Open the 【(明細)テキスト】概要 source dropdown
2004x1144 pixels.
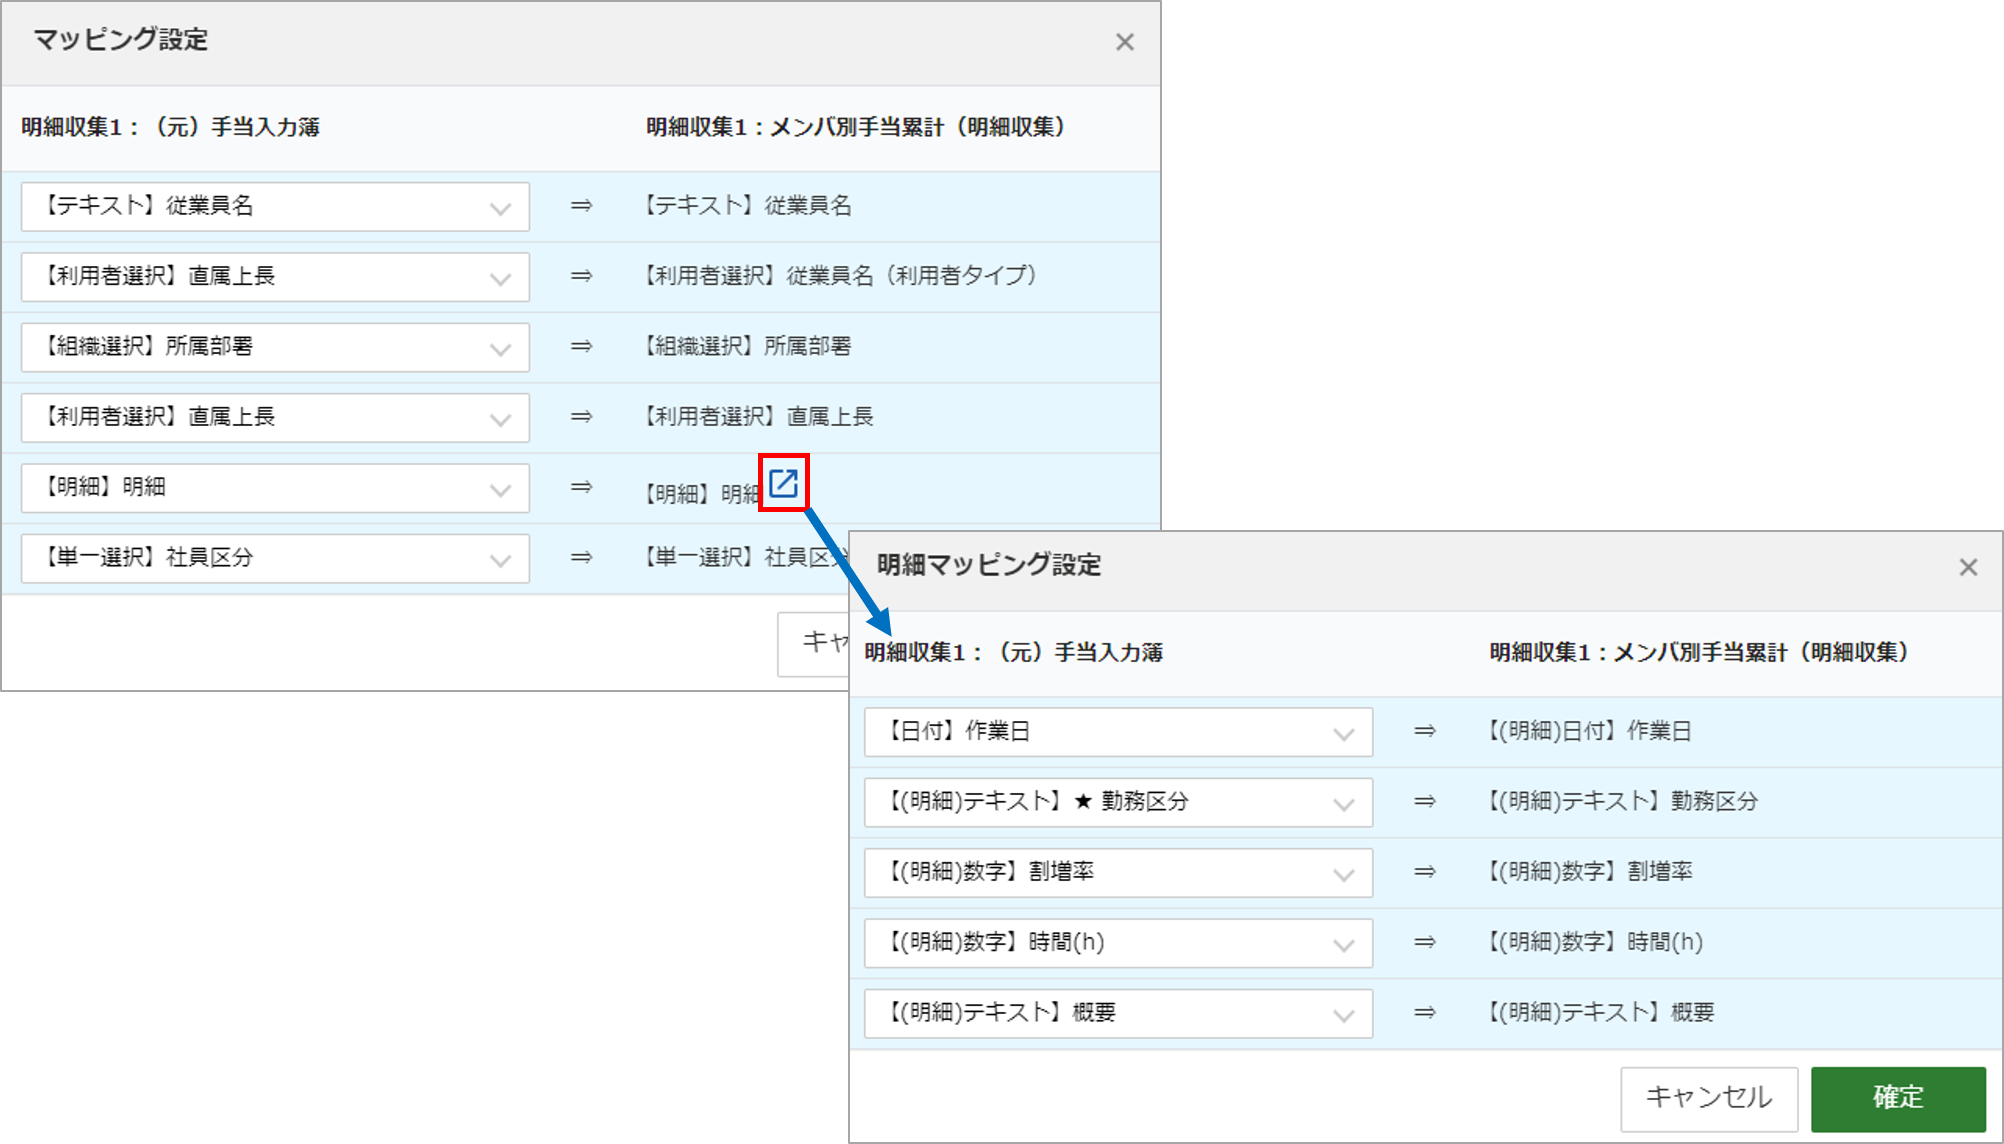[1118, 1014]
